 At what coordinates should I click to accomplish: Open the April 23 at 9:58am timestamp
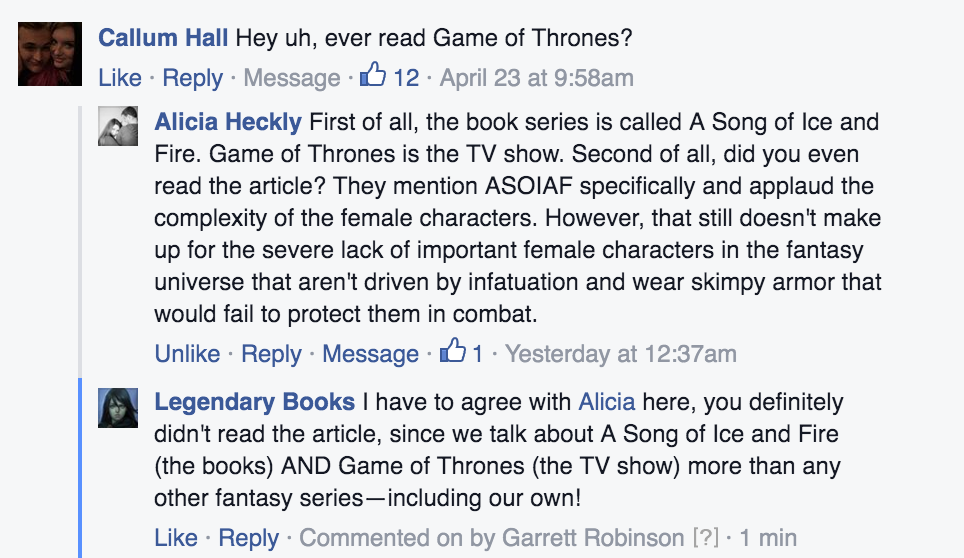[536, 78]
